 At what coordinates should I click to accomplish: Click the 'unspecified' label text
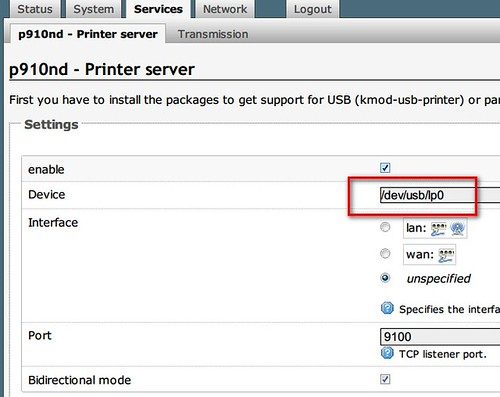[439, 279]
